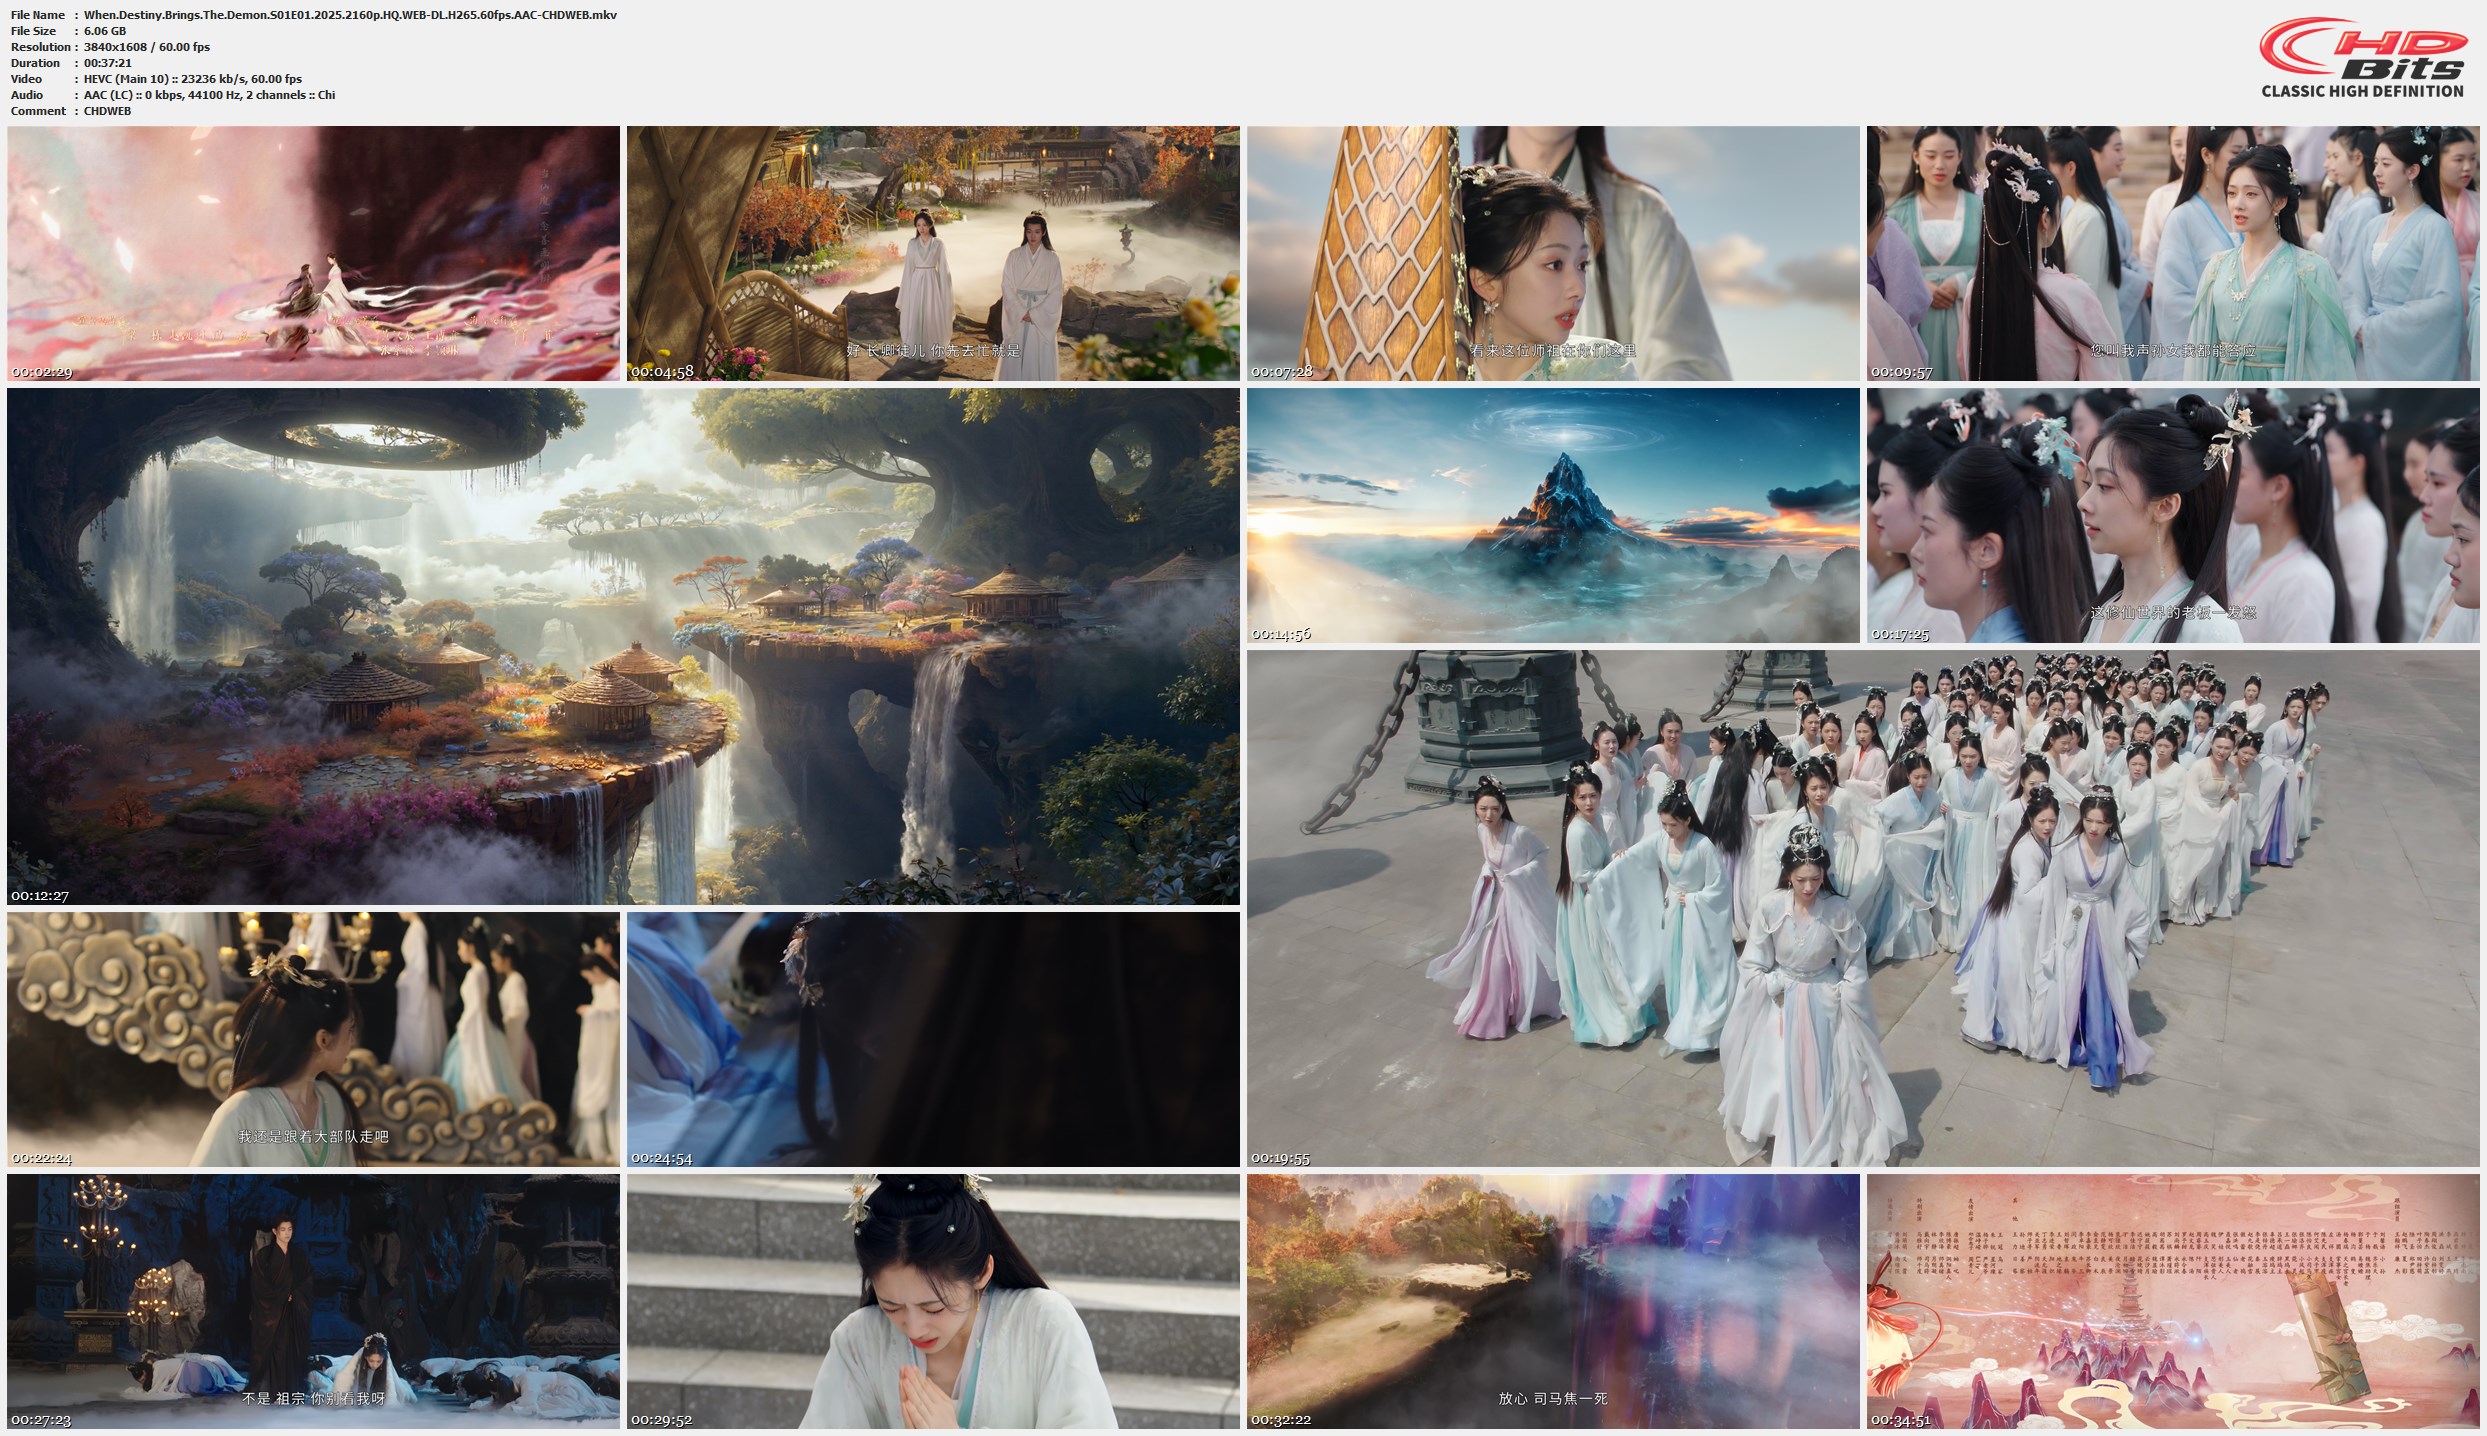Image resolution: width=2487 pixels, height=1436 pixels.
Task: Click the Comment label
Action: 38,111
